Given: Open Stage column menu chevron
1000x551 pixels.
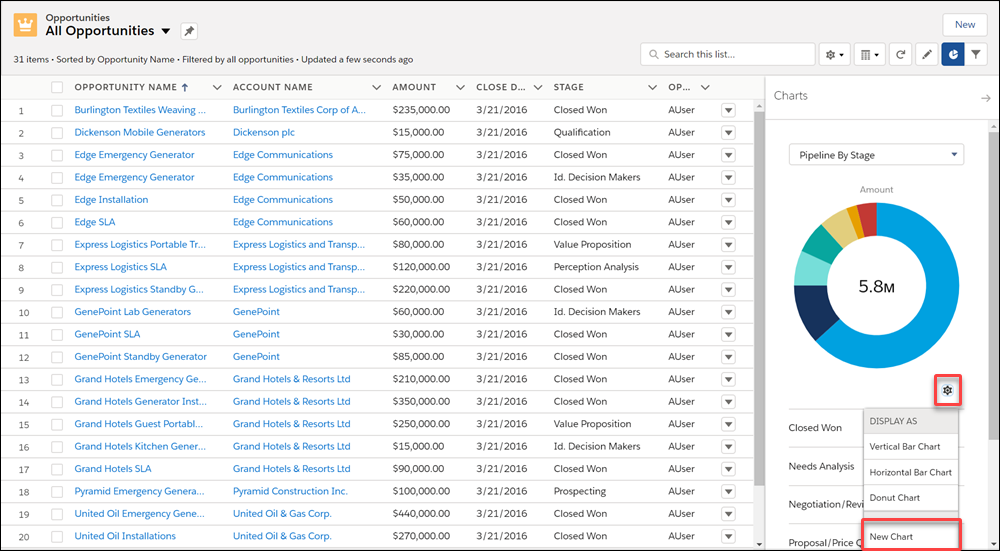Looking at the screenshot, I should pyautogui.click(x=652, y=87).
